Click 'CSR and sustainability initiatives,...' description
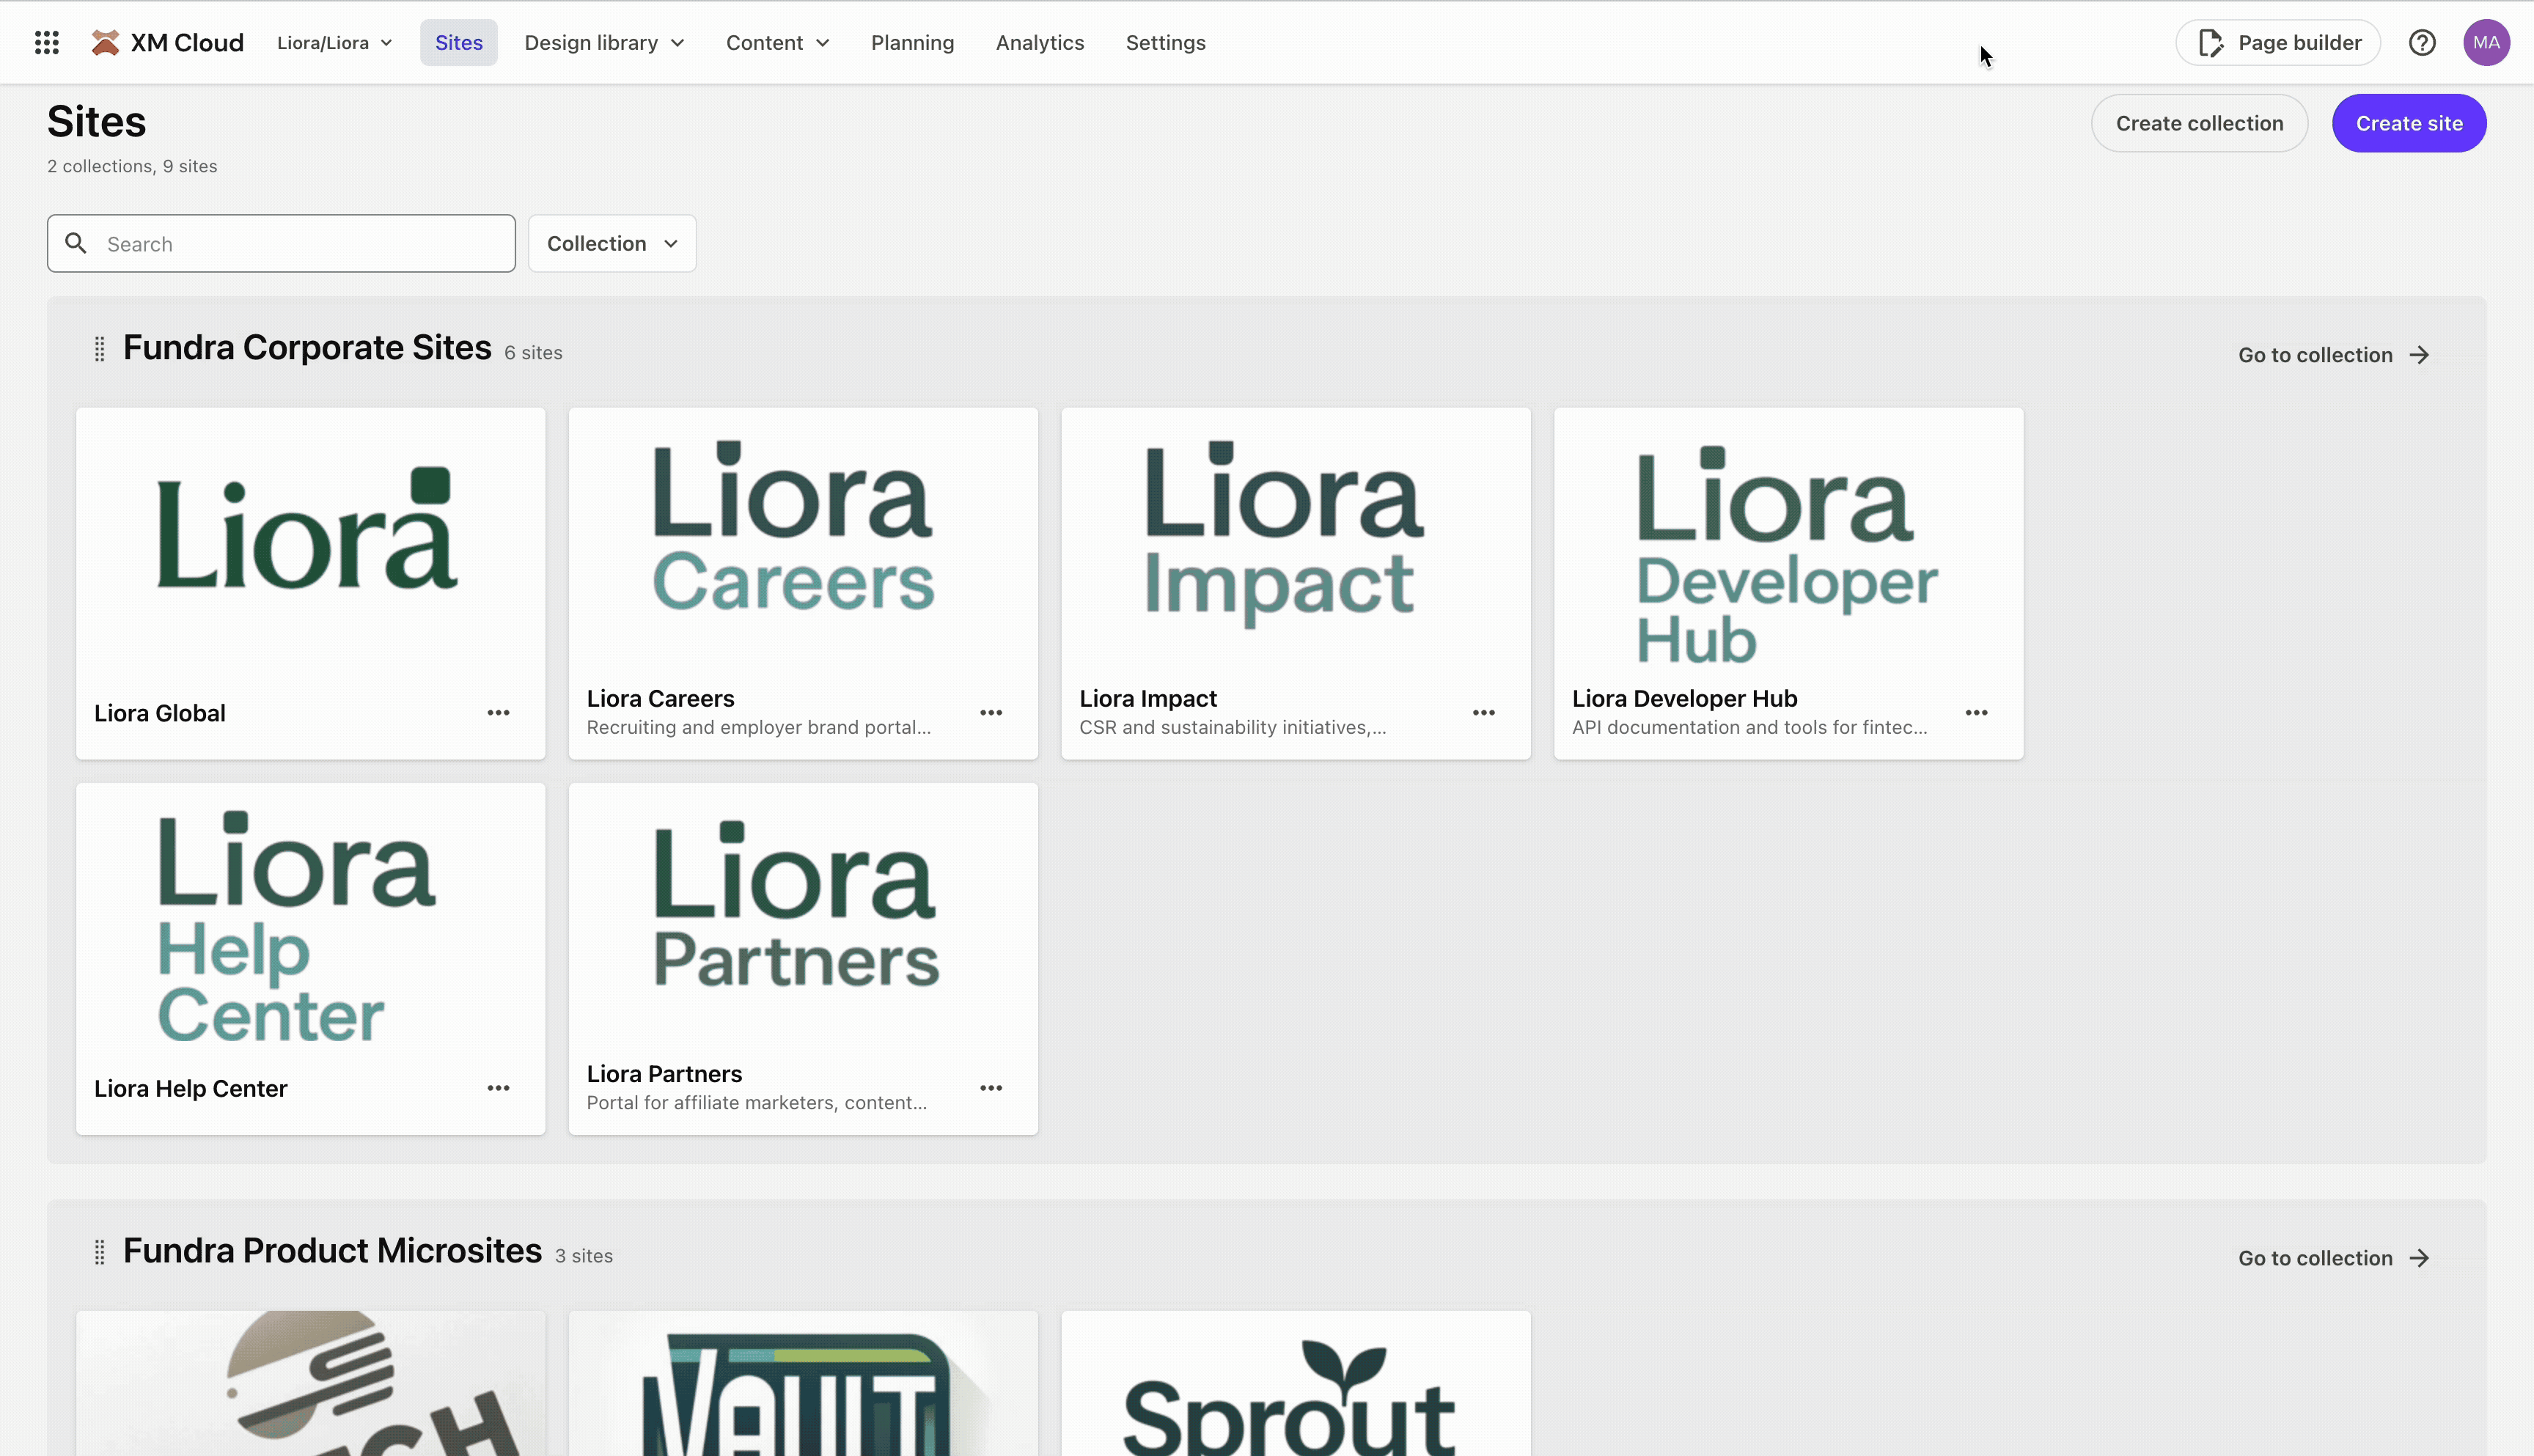The image size is (2534, 1456). coord(1232,727)
